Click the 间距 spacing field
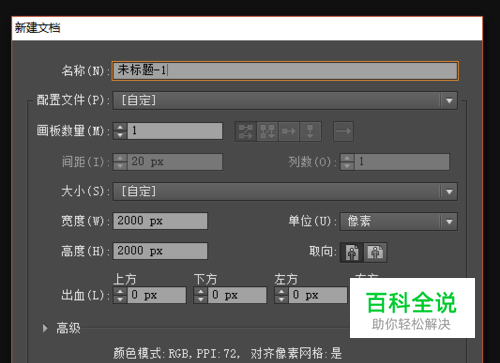 pos(175,162)
